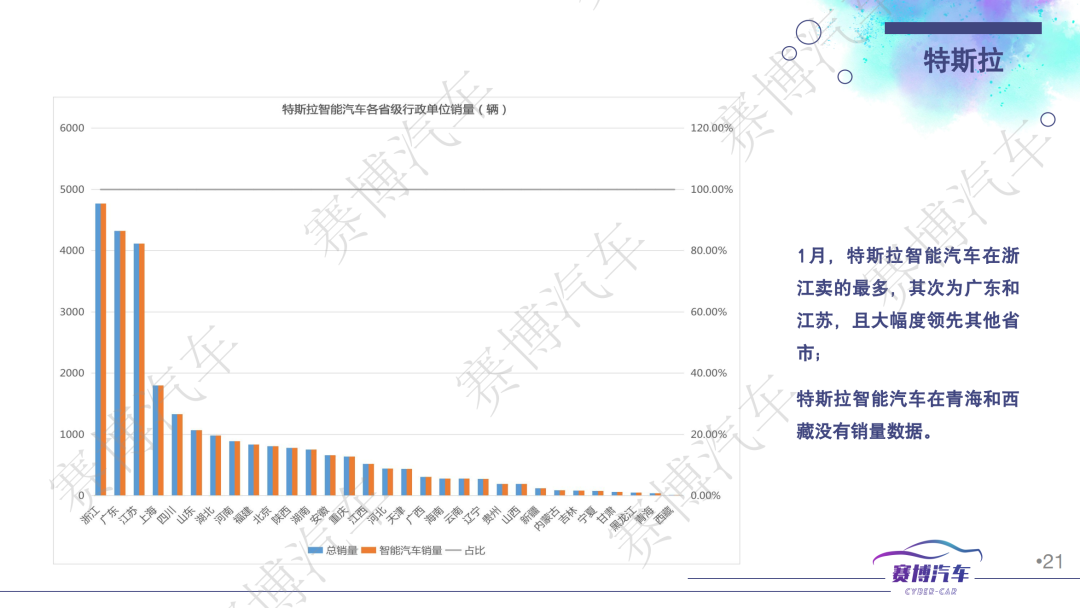
Task: Click the 20.00% right axis value
Action: tap(709, 434)
